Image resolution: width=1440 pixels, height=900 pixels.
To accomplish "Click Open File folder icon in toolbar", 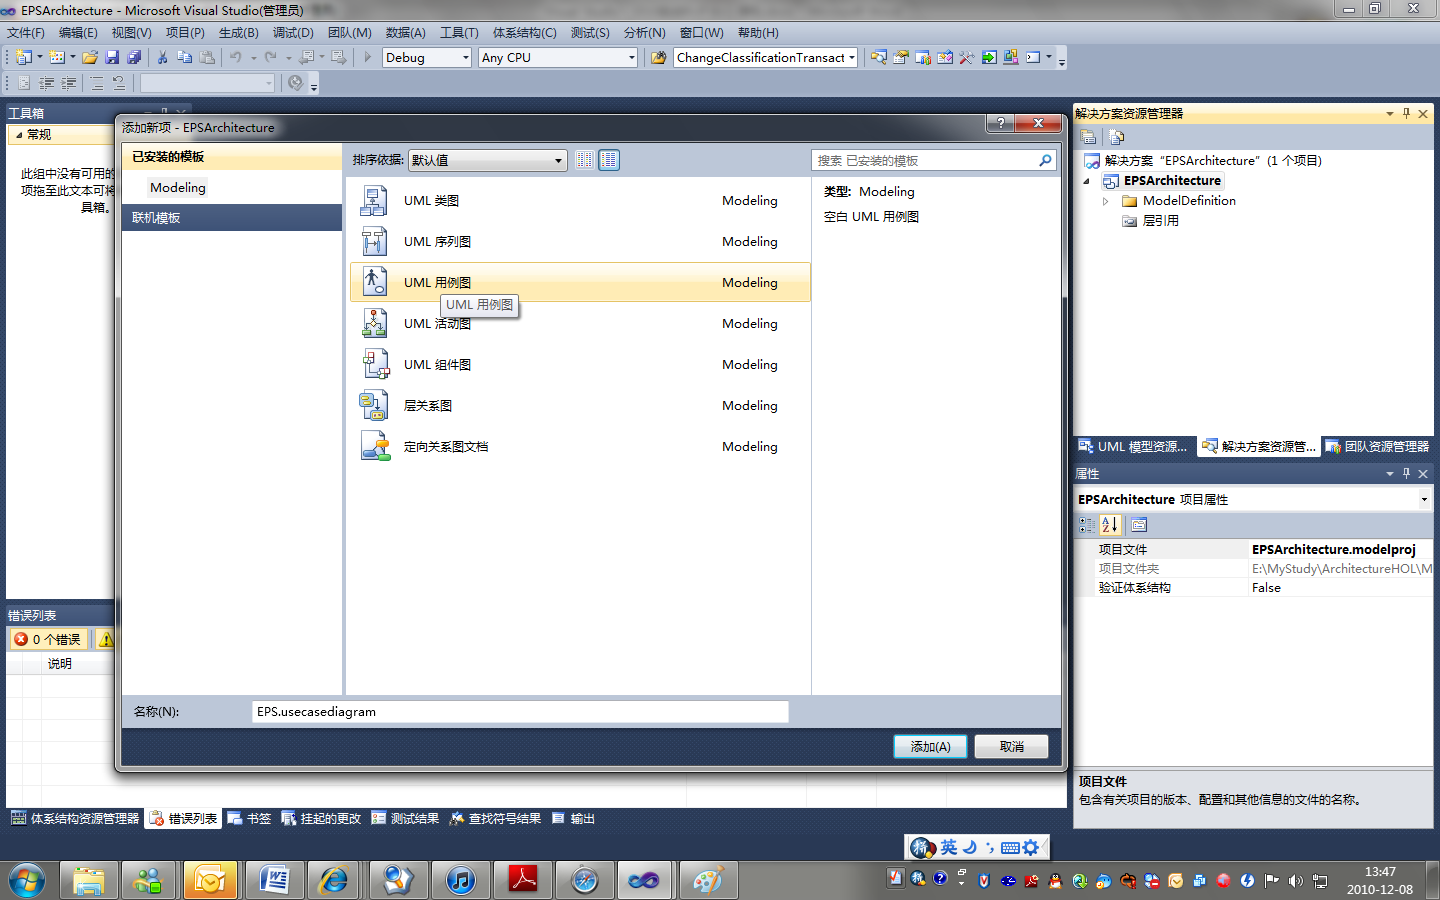I will [x=90, y=58].
